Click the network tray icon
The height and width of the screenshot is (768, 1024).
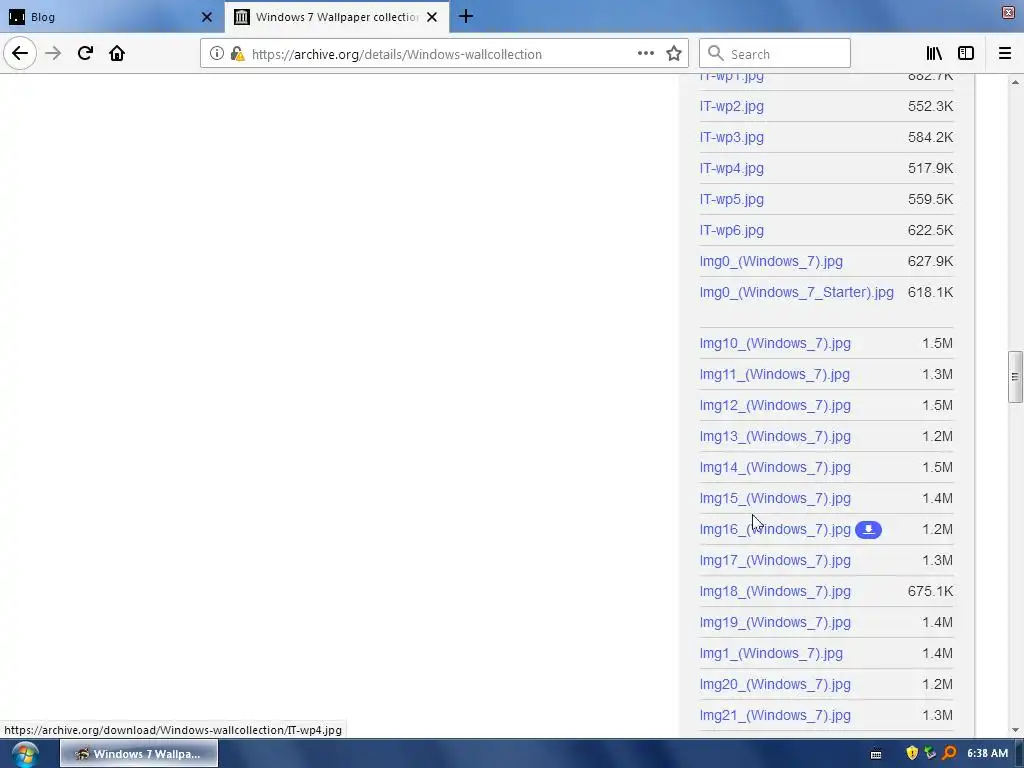[x=930, y=753]
